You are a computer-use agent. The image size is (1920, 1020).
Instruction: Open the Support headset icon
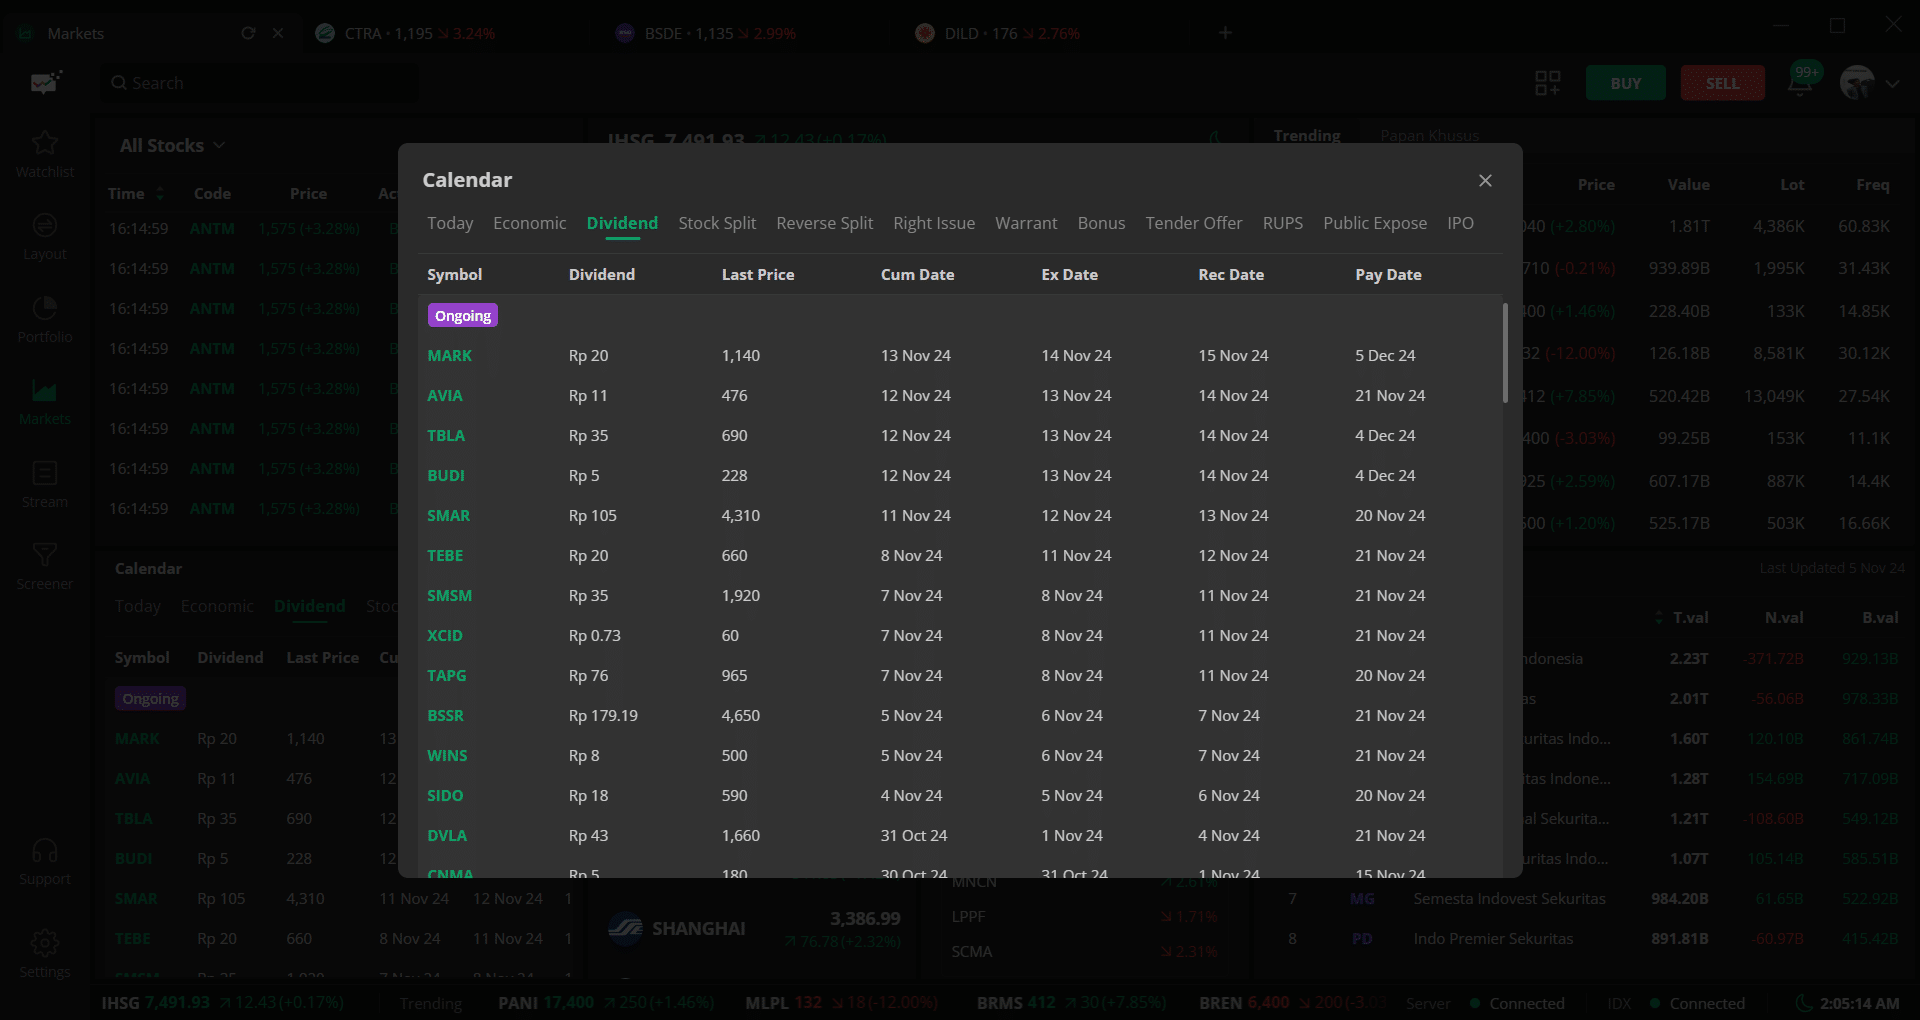click(x=45, y=851)
